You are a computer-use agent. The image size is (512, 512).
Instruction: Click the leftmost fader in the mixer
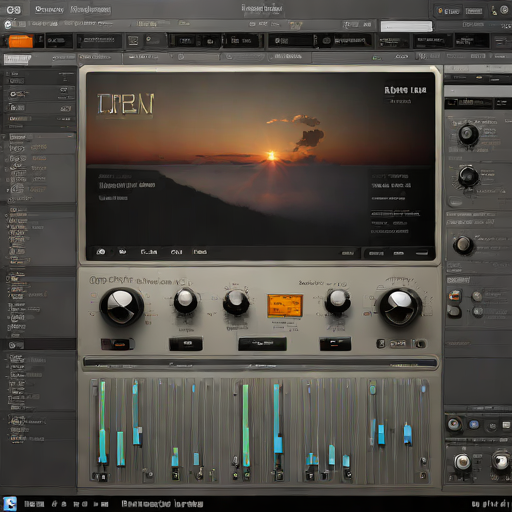[103, 422]
